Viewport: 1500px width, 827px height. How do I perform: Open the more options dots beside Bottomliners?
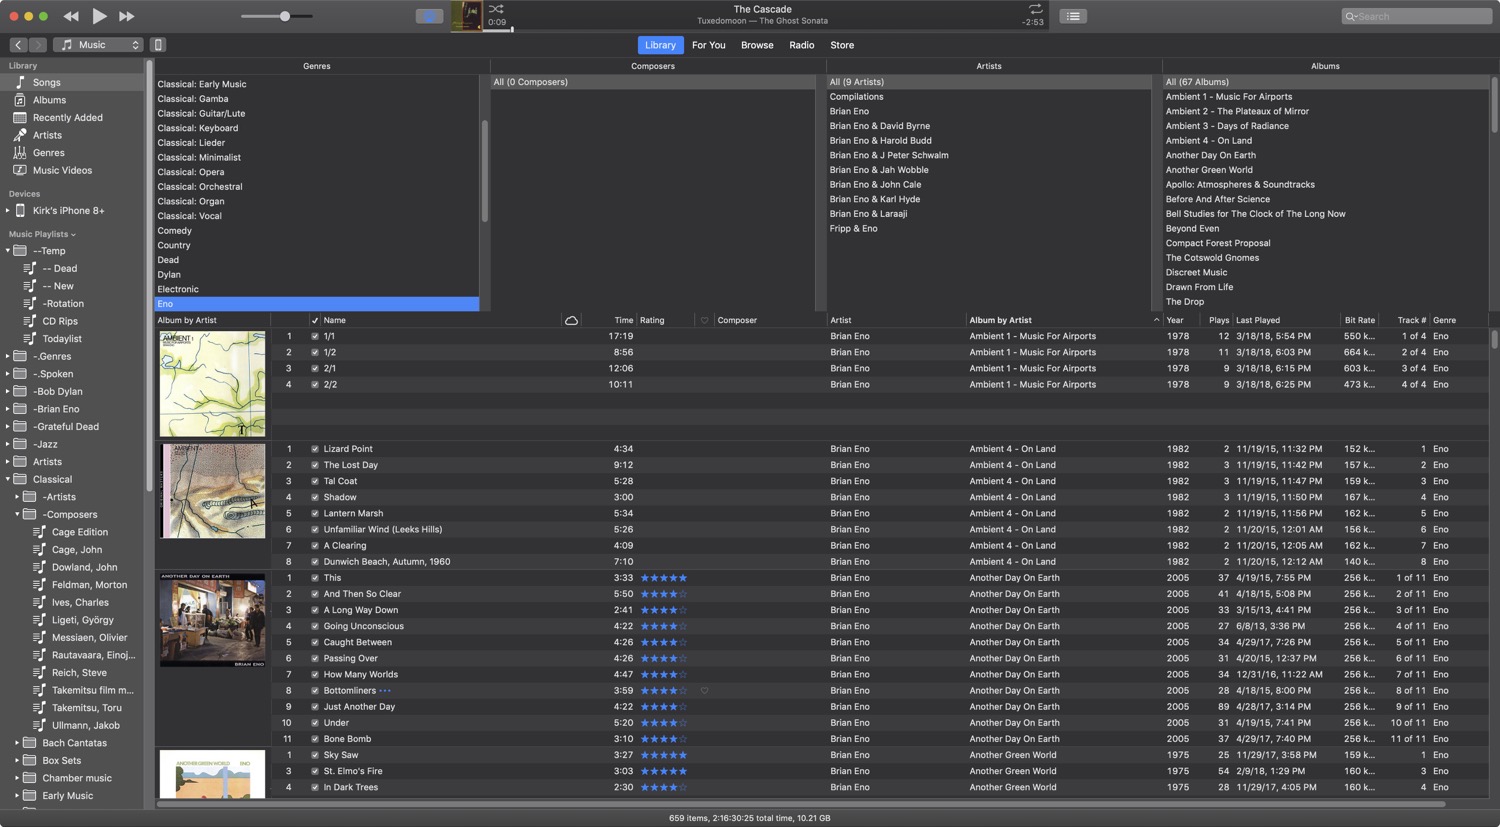coord(385,691)
